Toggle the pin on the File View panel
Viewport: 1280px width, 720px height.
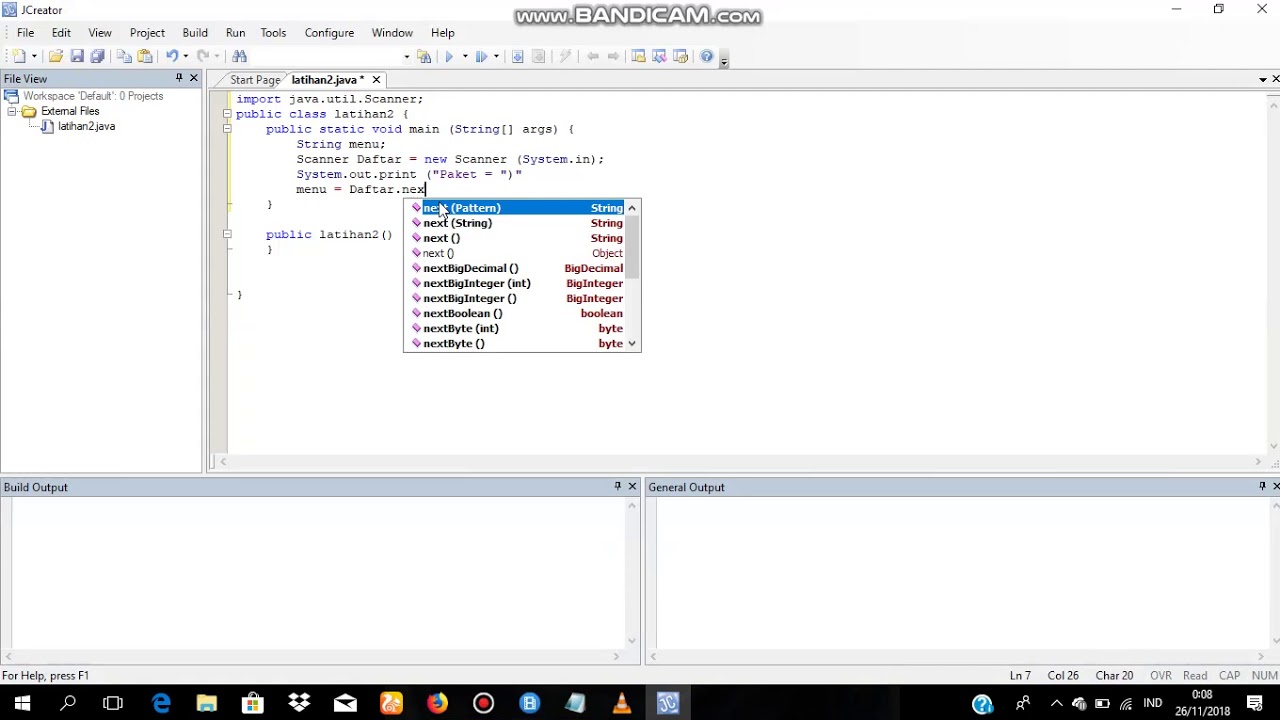point(179,78)
